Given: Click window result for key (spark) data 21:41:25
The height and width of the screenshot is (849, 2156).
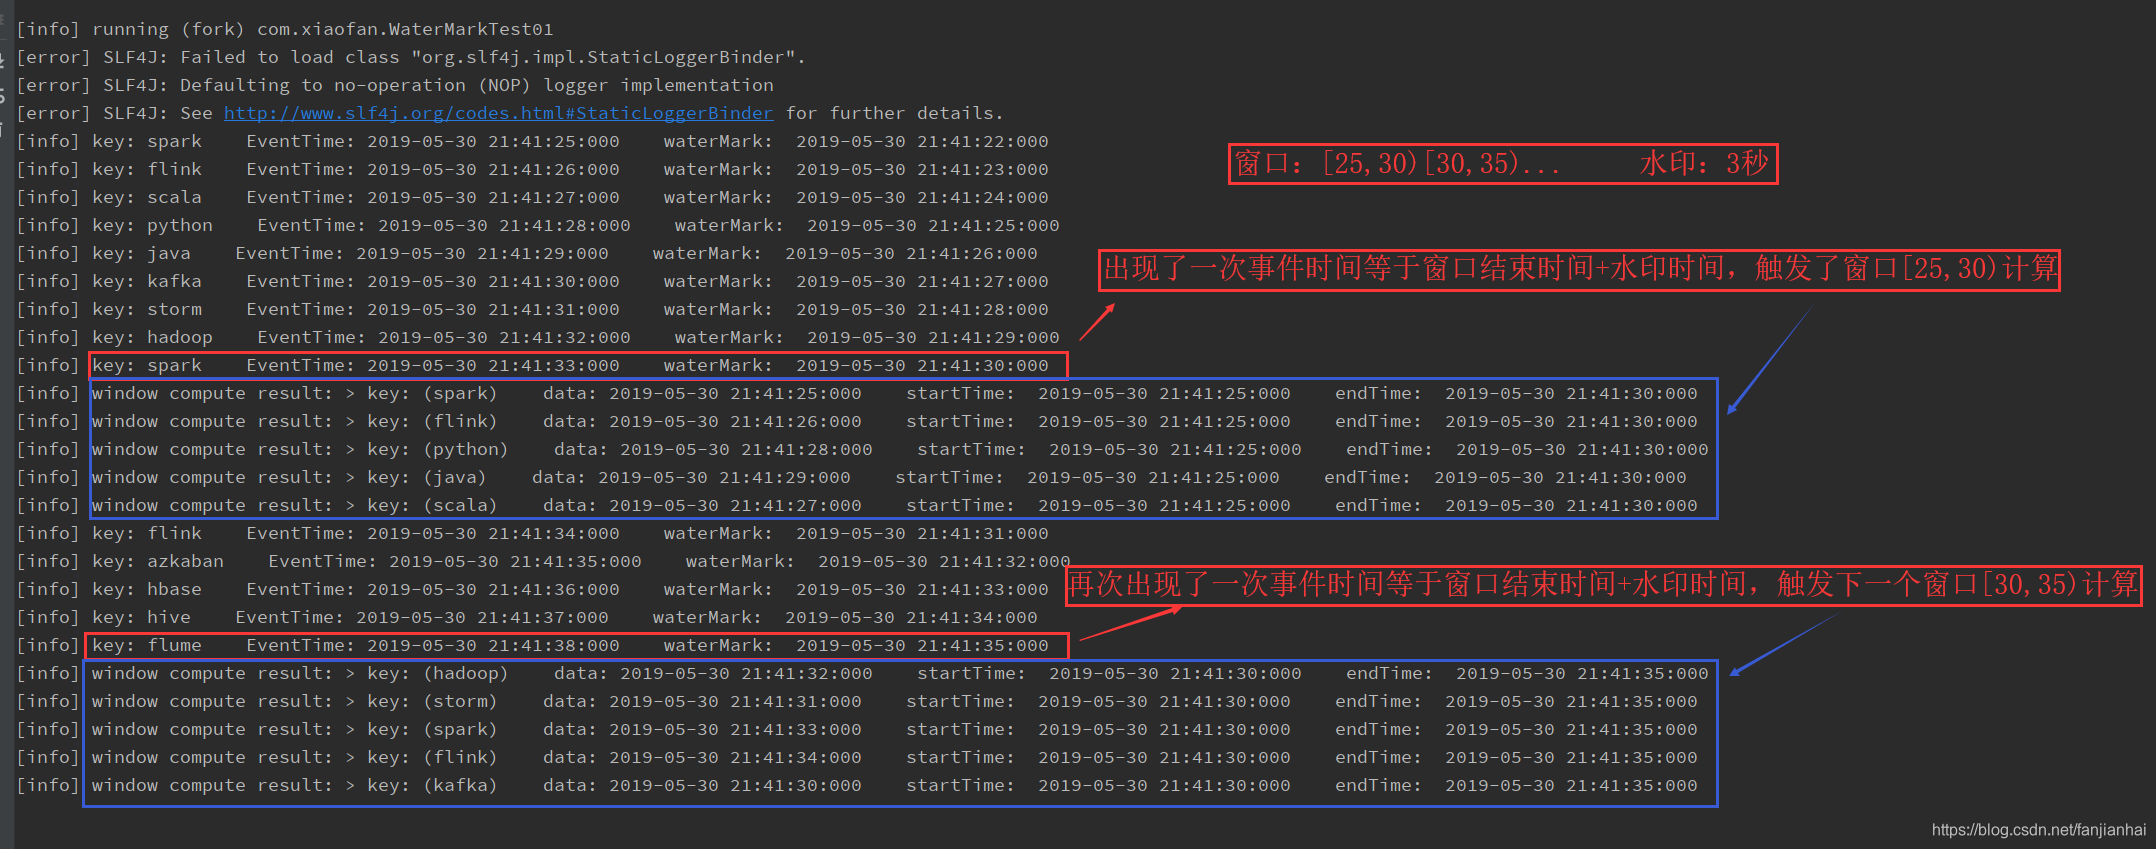Looking at the screenshot, I should pos(857,393).
